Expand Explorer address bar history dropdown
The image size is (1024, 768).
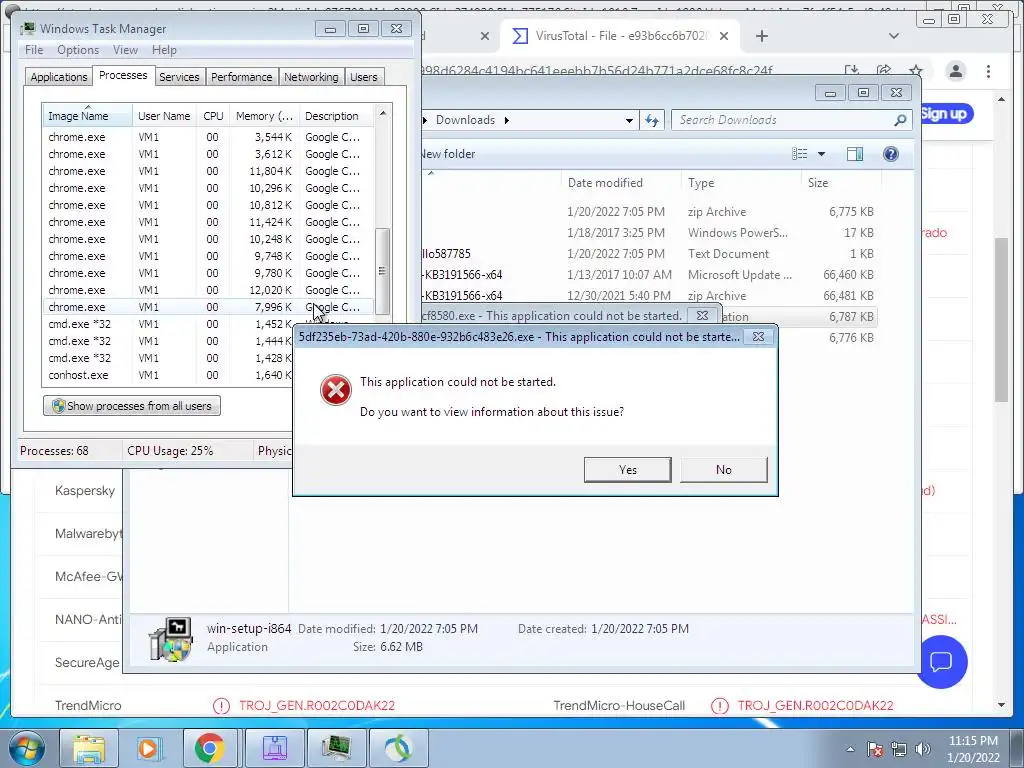[x=628, y=120]
